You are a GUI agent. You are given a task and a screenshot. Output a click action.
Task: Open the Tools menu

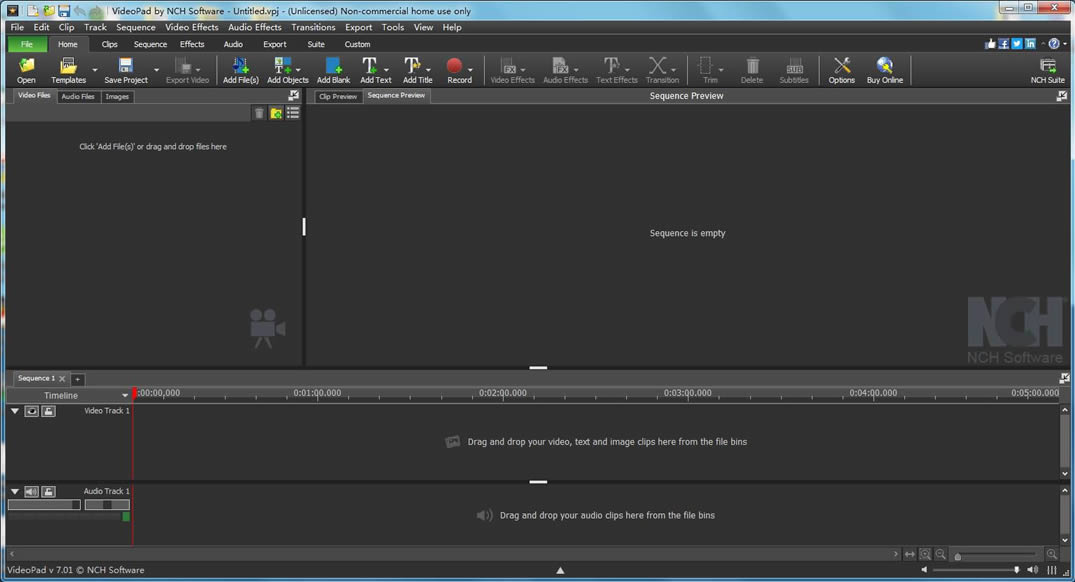click(392, 27)
